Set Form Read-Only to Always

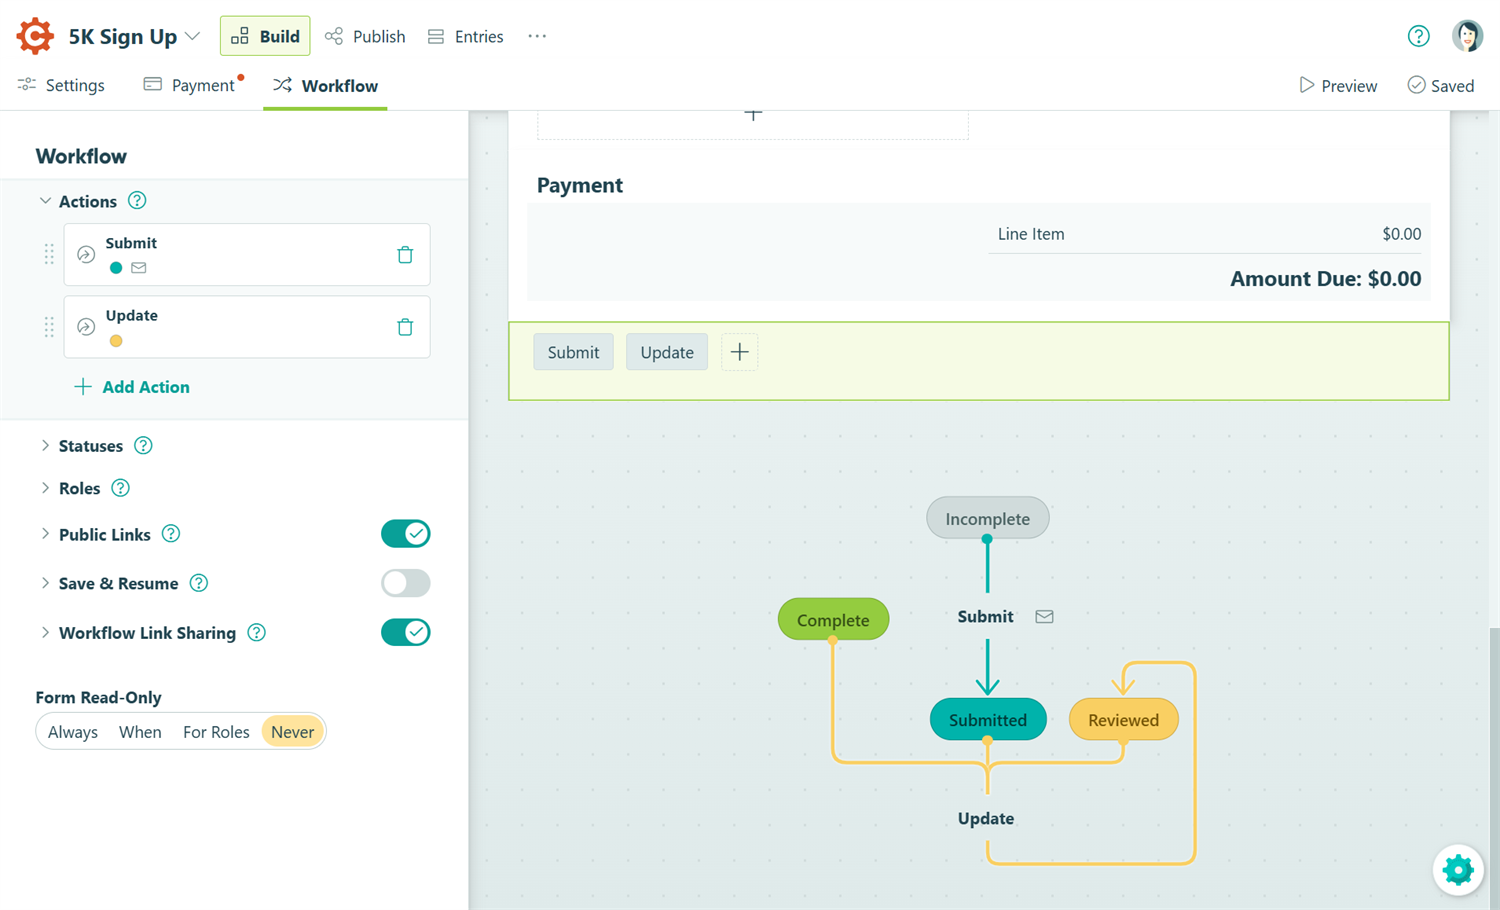[73, 732]
